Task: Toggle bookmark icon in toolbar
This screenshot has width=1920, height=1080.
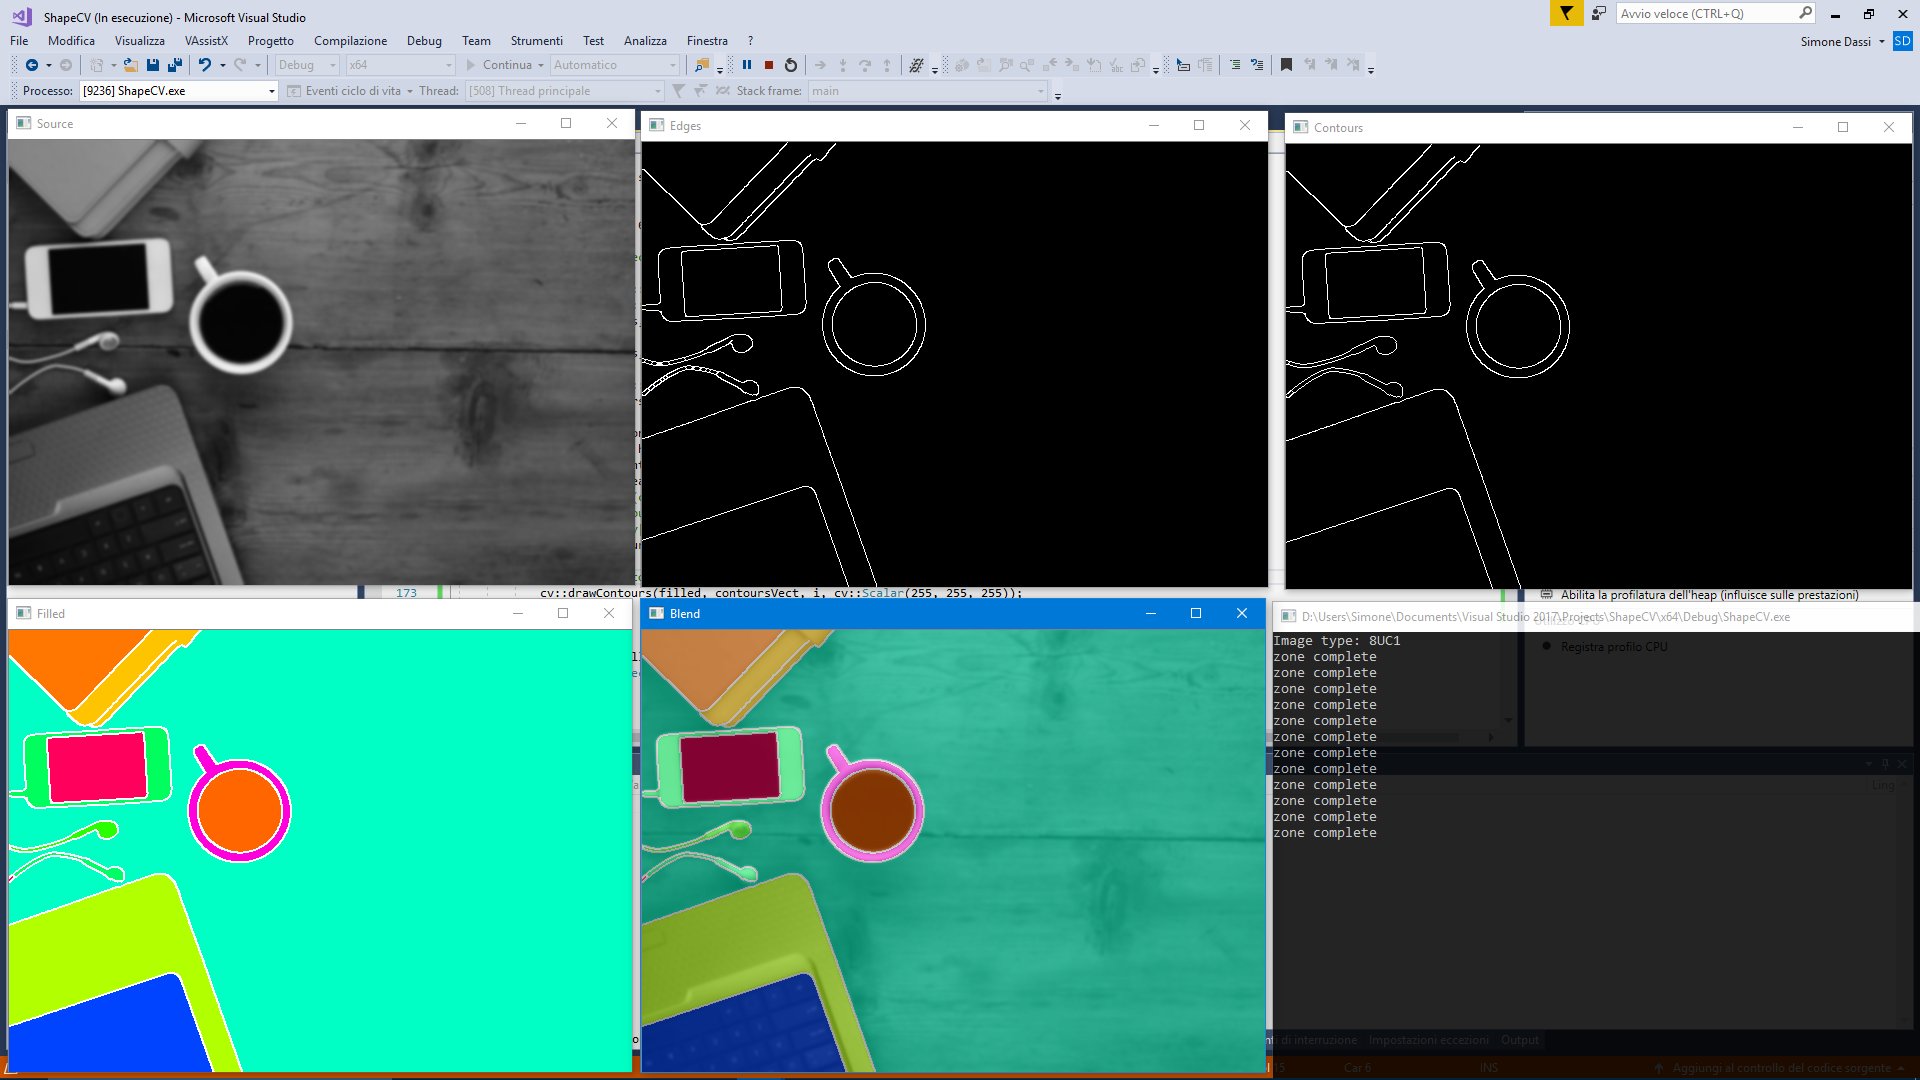Action: point(1286,65)
